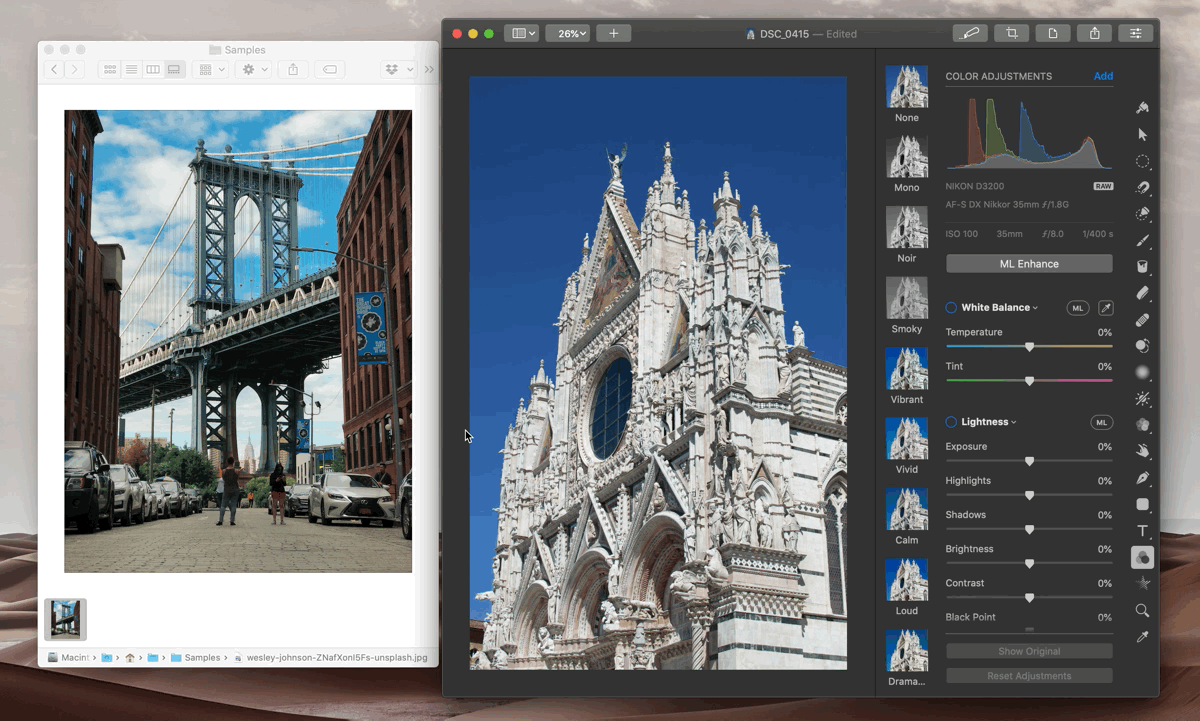
Task: Activate the Zoom magnifier tool
Action: pyautogui.click(x=1143, y=610)
